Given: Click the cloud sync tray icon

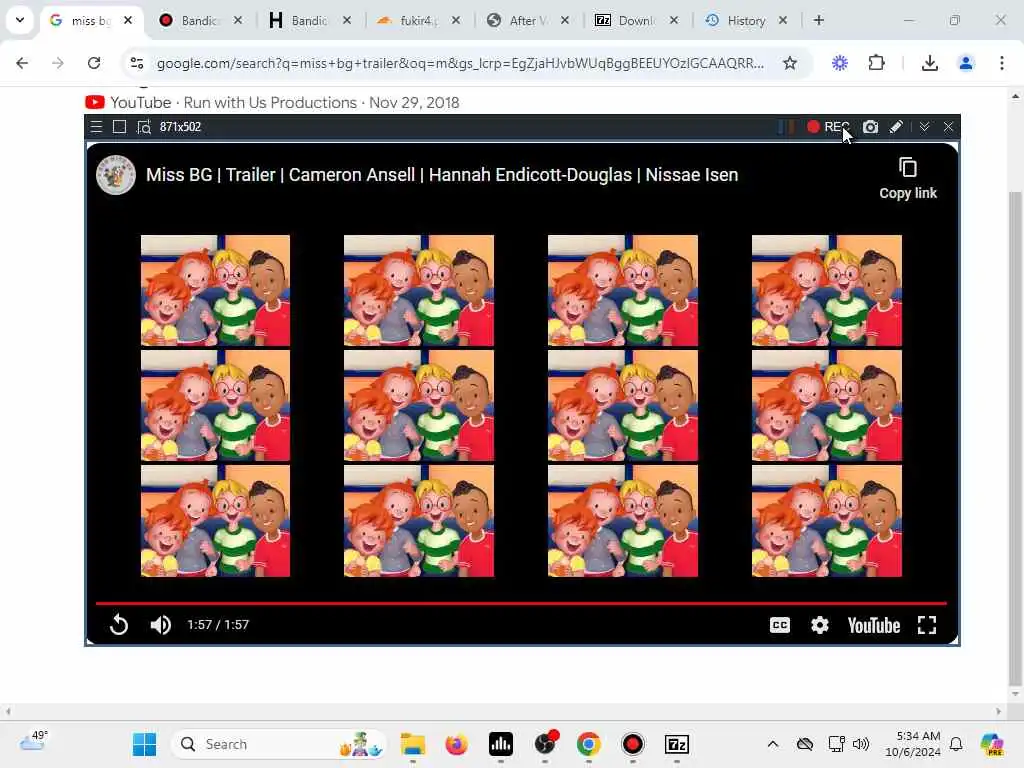Looking at the screenshot, I should (x=805, y=744).
